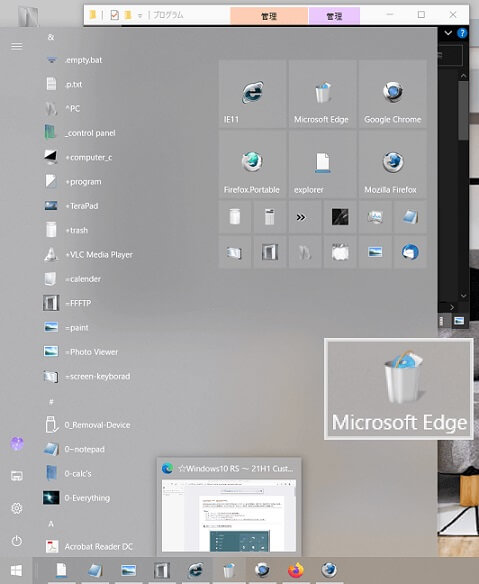Open the Chrome taskbar icon
The image size is (479, 584).
click(262, 570)
